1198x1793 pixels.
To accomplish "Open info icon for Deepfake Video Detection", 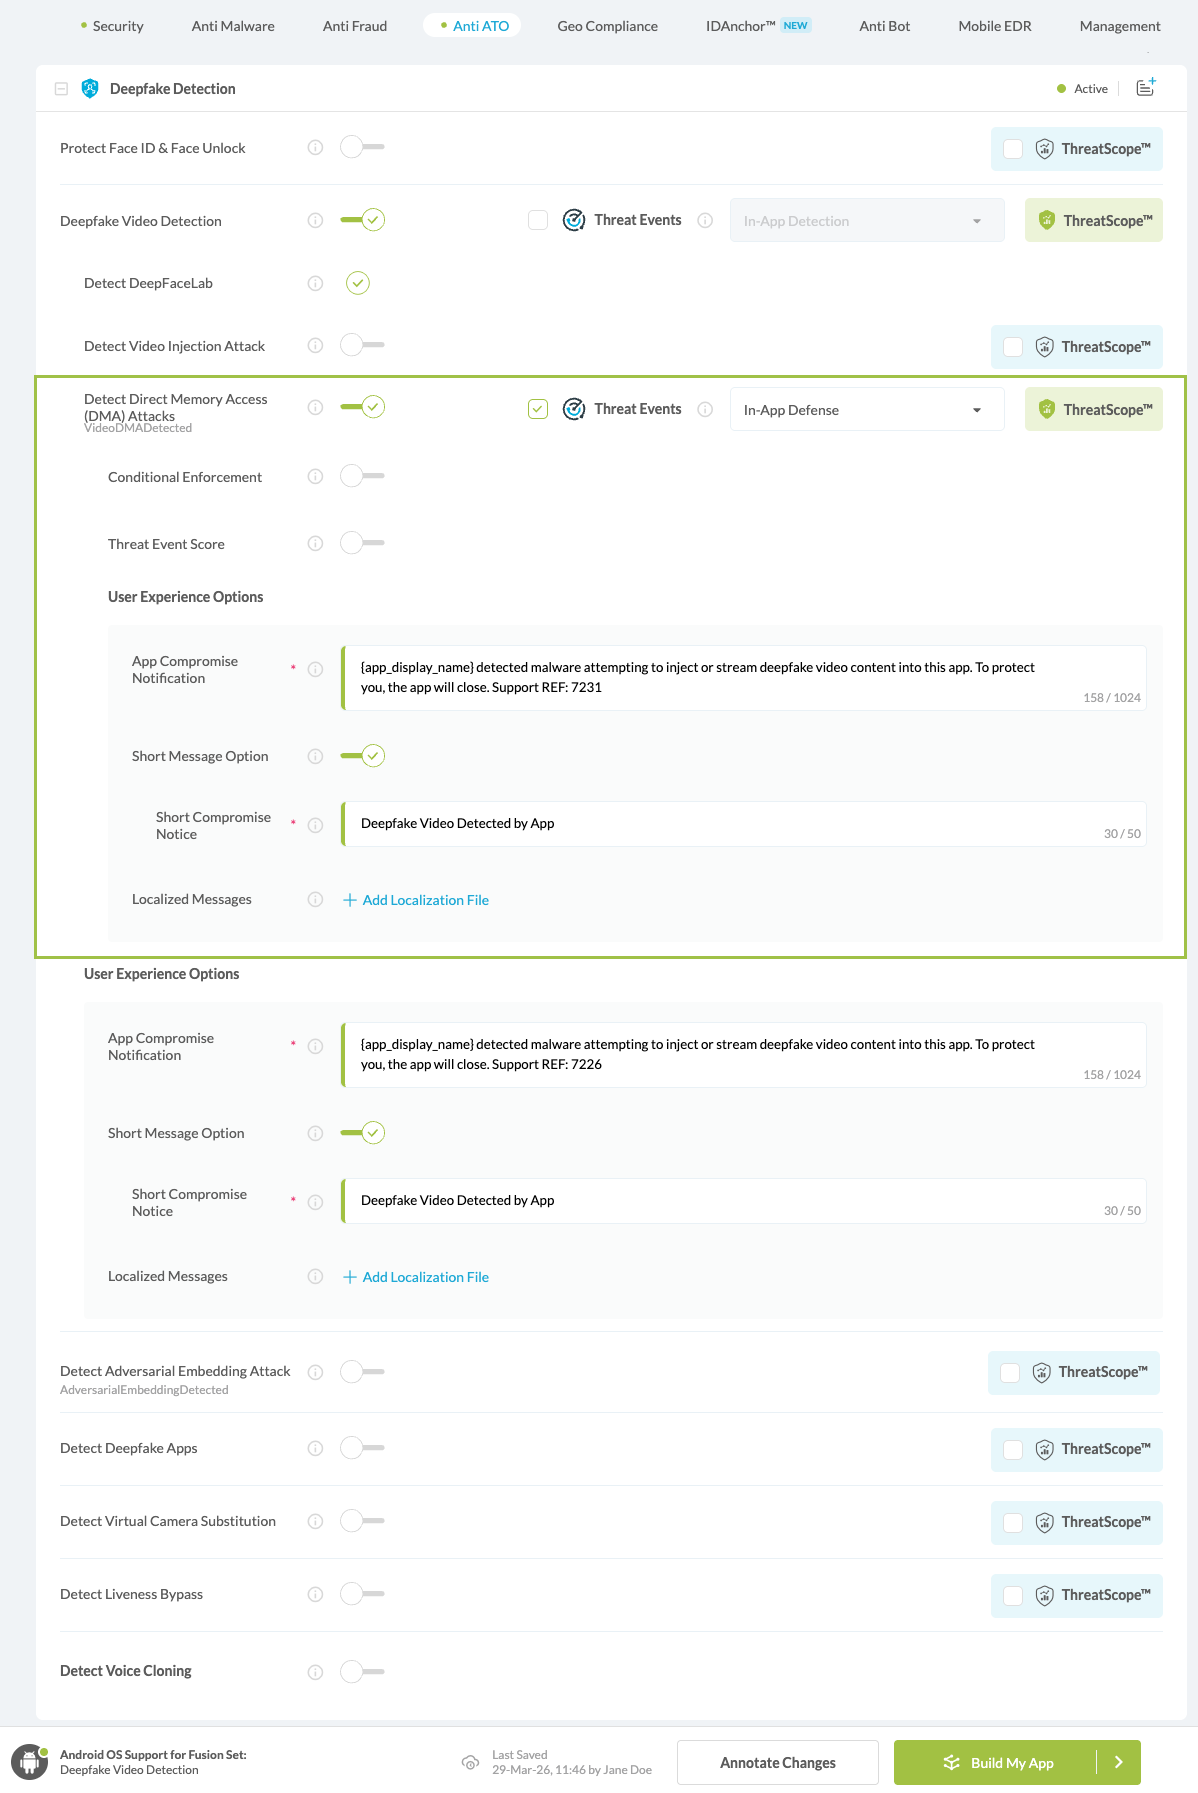I will [x=315, y=221].
